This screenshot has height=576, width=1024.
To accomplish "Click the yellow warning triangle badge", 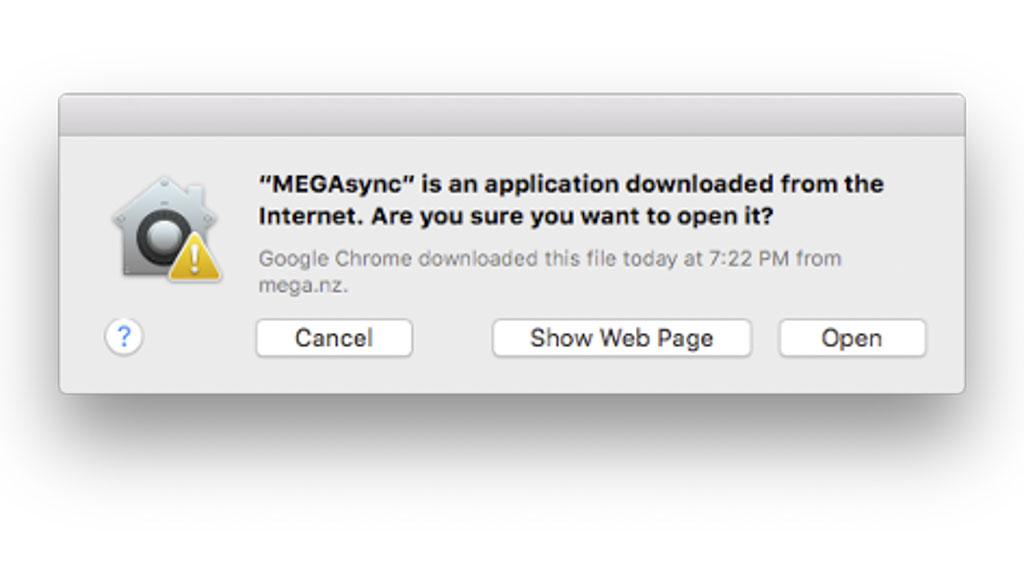I will pyautogui.click(x=196, y=259).
